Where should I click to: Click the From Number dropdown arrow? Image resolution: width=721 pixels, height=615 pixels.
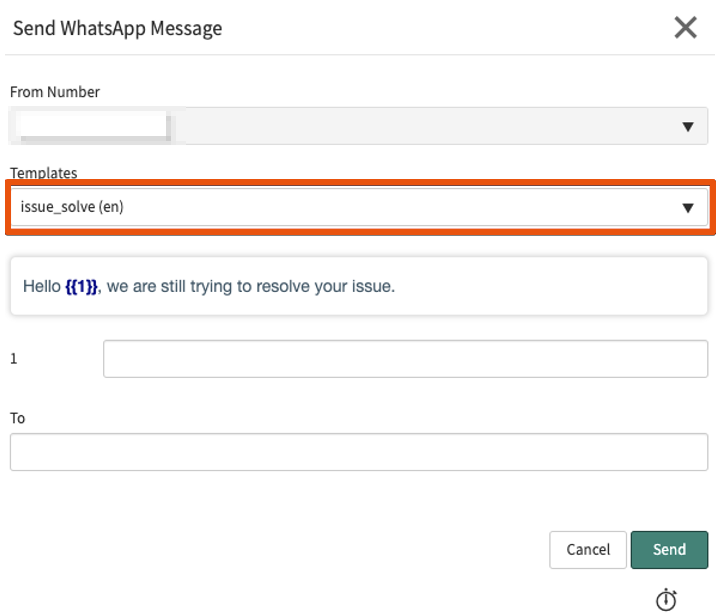click(x=687, y=127)
